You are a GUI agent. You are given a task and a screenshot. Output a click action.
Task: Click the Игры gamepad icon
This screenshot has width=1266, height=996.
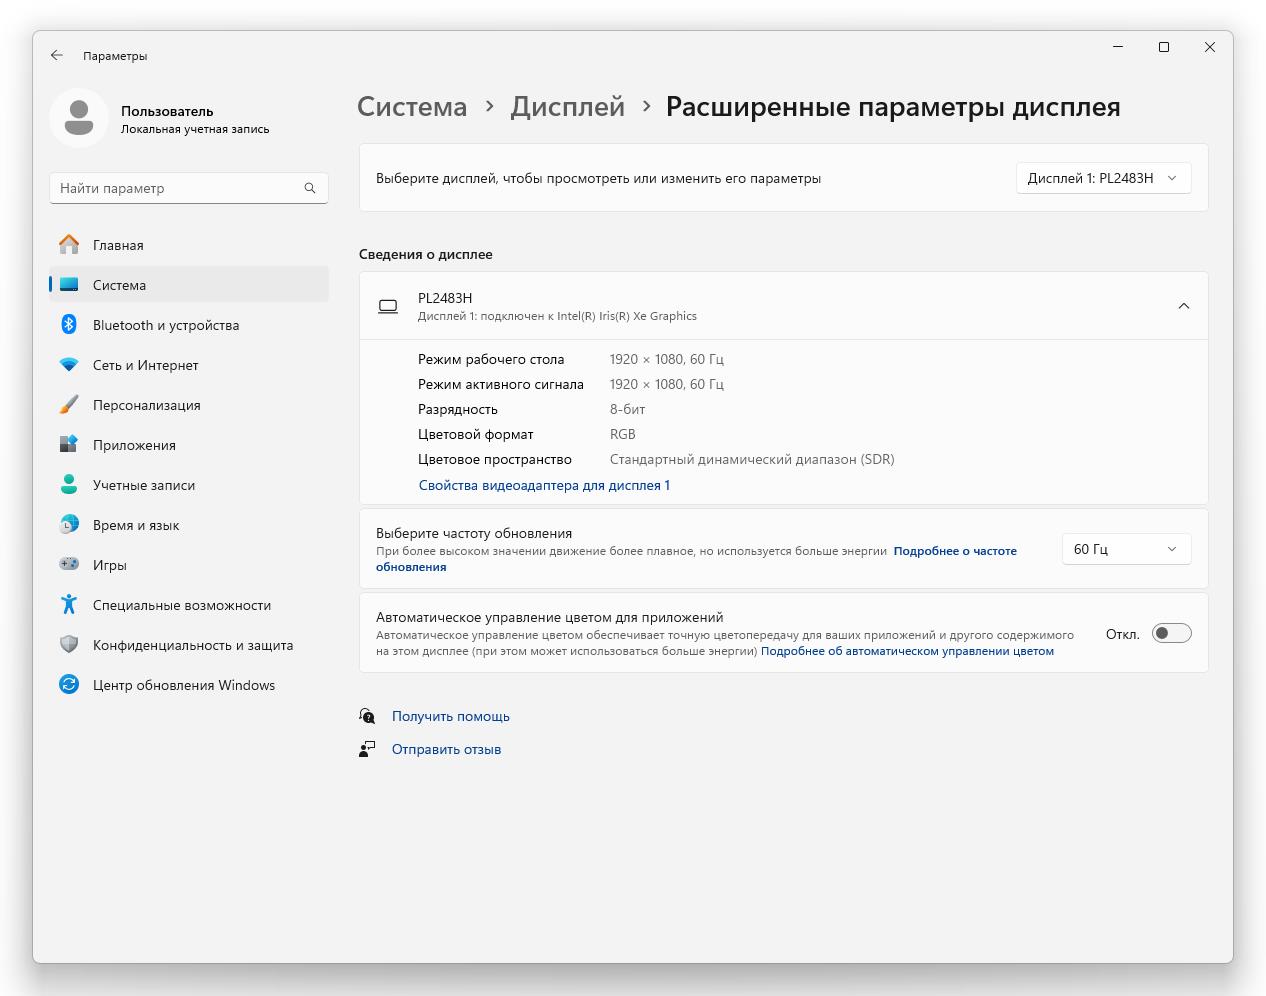(69, 564)
